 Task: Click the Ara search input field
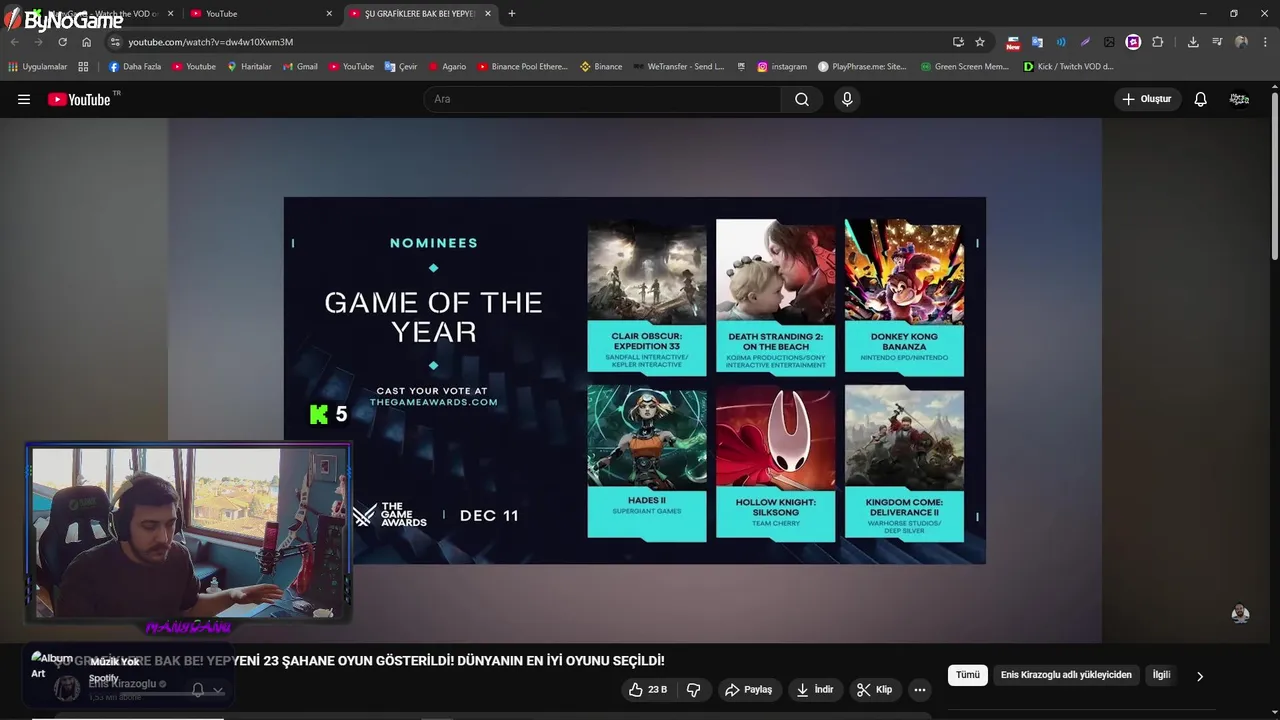tap(603, 99)
